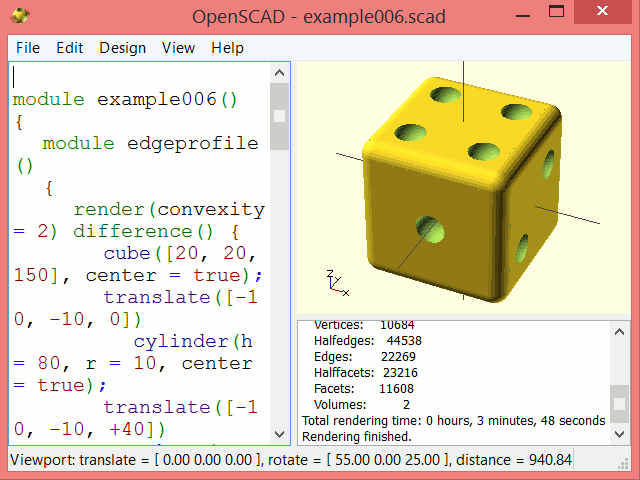Click the '0, -10, +40])' code line

pyautogui.click(x=89, y=430)
